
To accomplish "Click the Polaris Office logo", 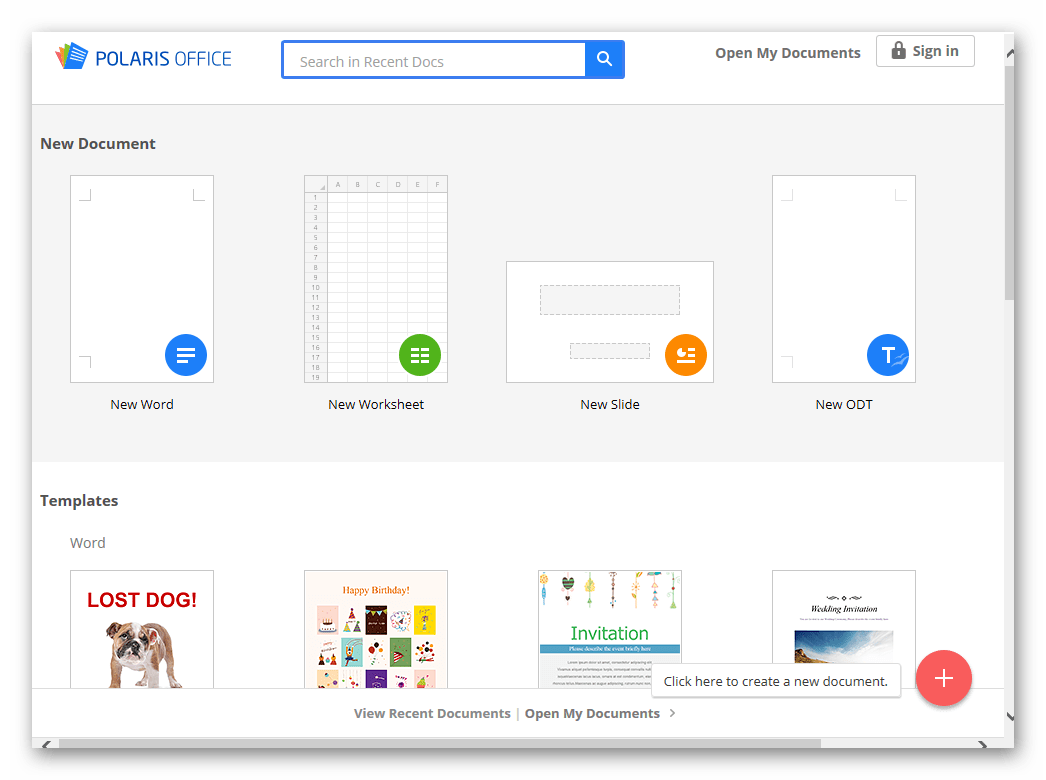I will 143,57.
